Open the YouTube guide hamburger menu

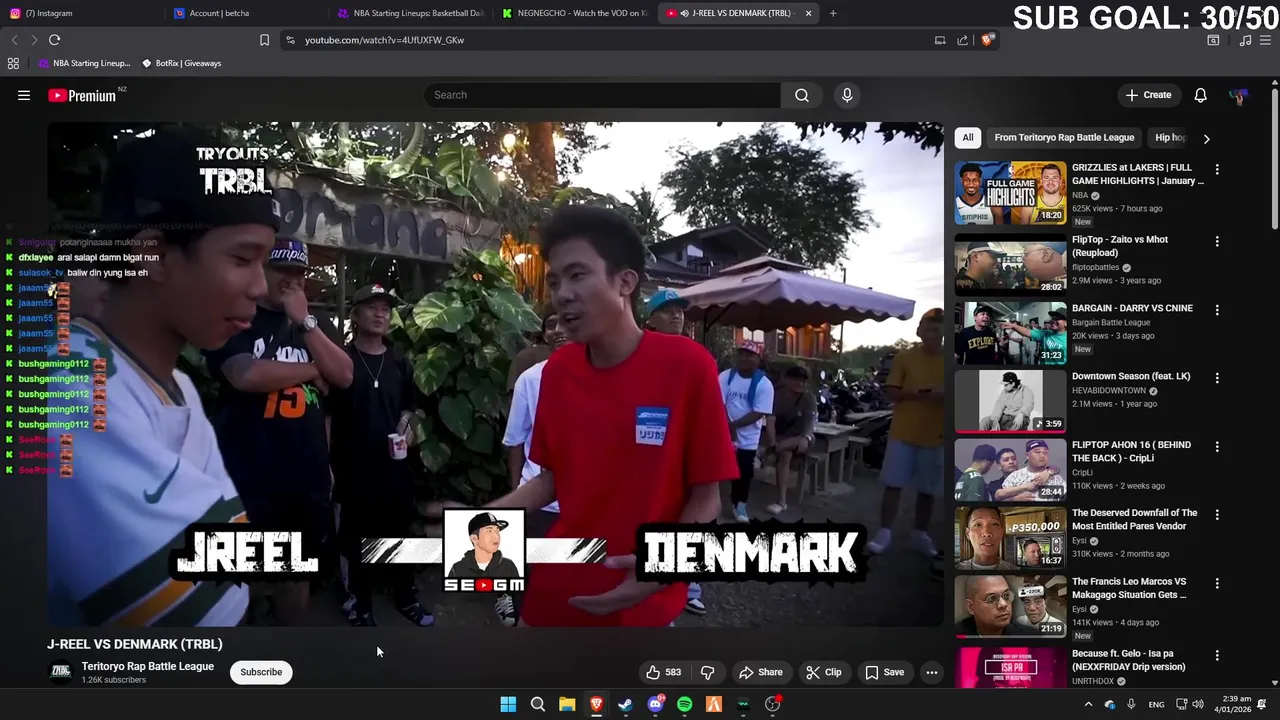[24, 95]
